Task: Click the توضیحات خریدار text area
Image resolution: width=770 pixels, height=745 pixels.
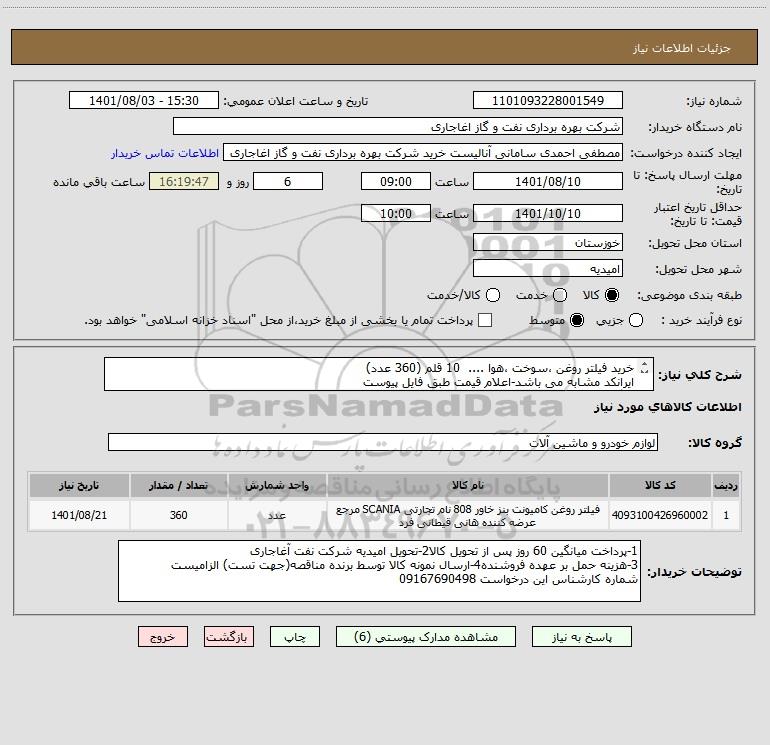Action: click(x=379, y=571)
